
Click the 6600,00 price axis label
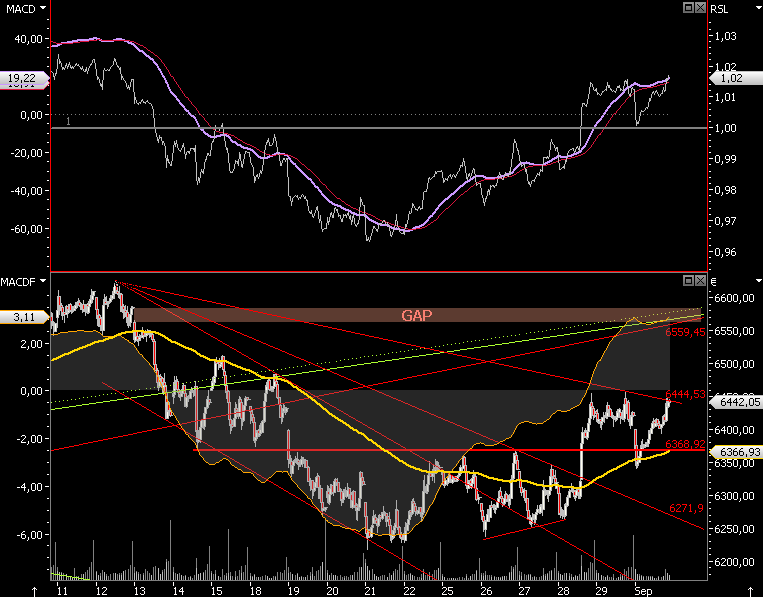click(734, 298)
